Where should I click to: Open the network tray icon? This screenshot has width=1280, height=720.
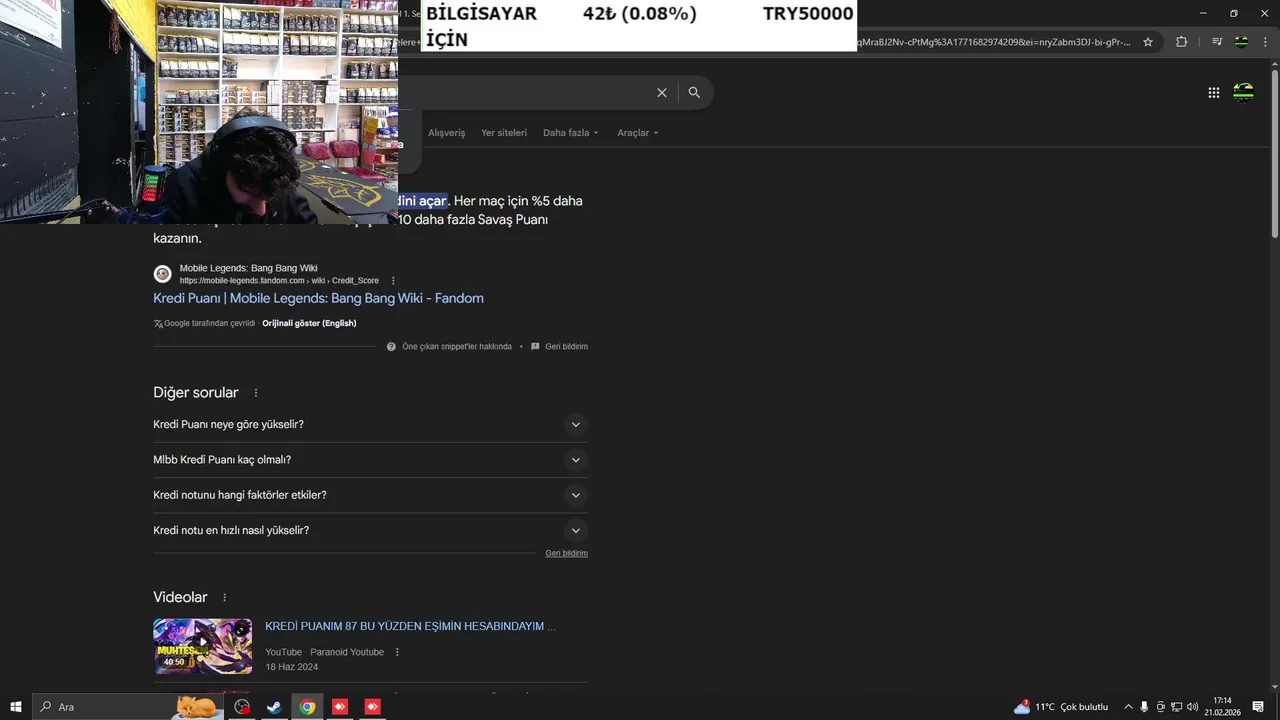coord(1176,707)
